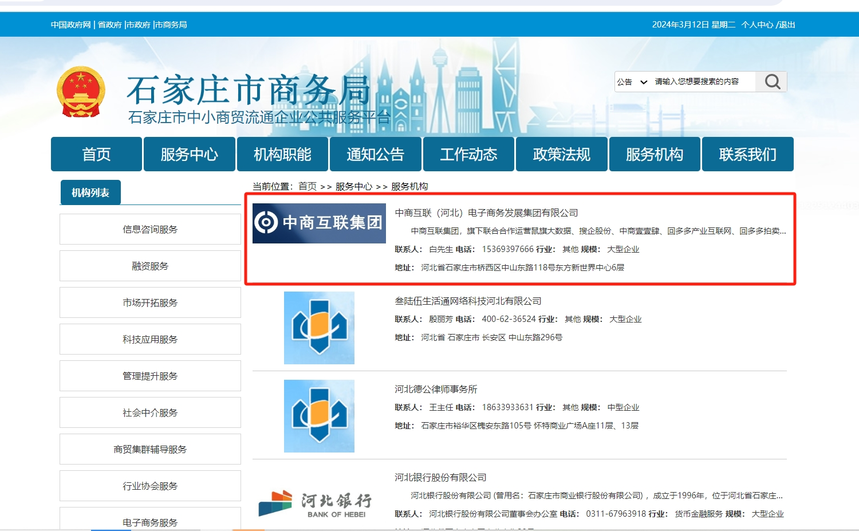Open the 通知公告 navigation tab
This screenshot has height=531, width=859.
pyautogui.click(x=375, y=154)
